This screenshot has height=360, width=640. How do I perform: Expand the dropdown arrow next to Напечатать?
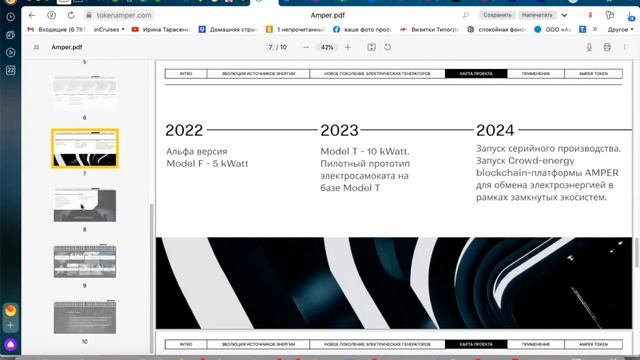(564, 15)
